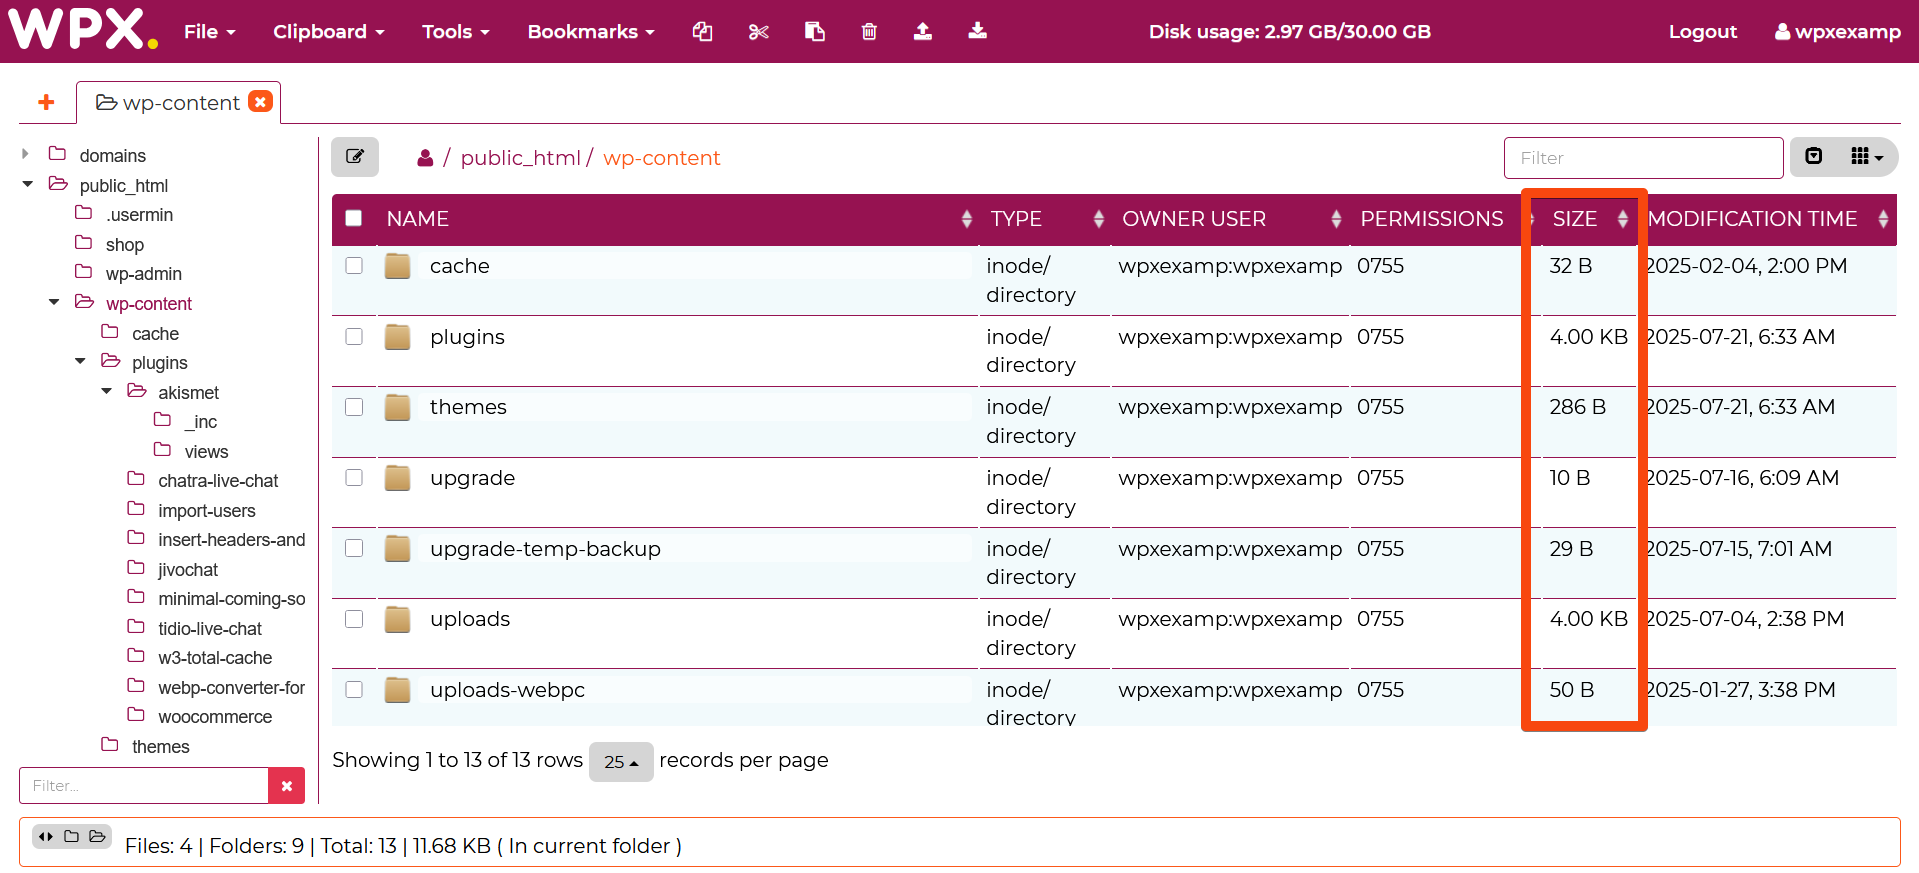
Task: Open the Clipboard menu
Action: tap(329, 32)
